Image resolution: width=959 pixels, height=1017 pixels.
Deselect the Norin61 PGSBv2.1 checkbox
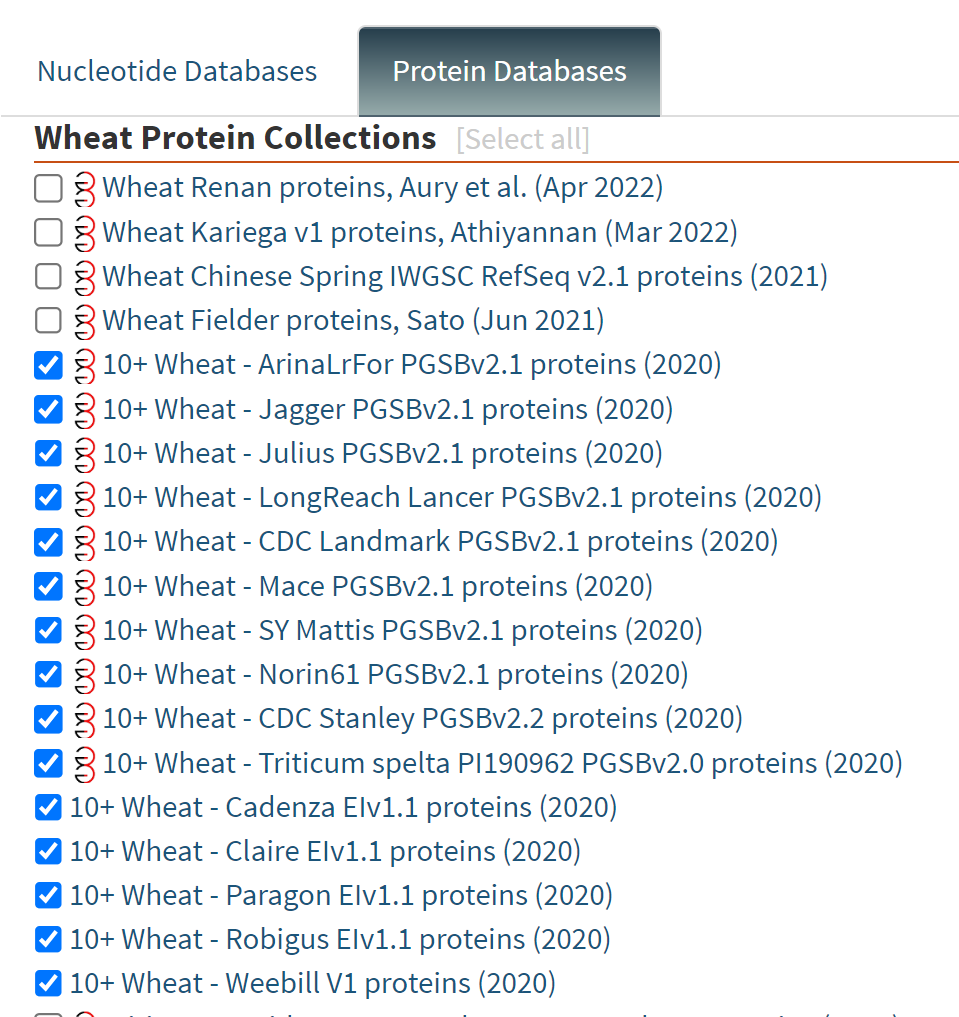(48, 674)
